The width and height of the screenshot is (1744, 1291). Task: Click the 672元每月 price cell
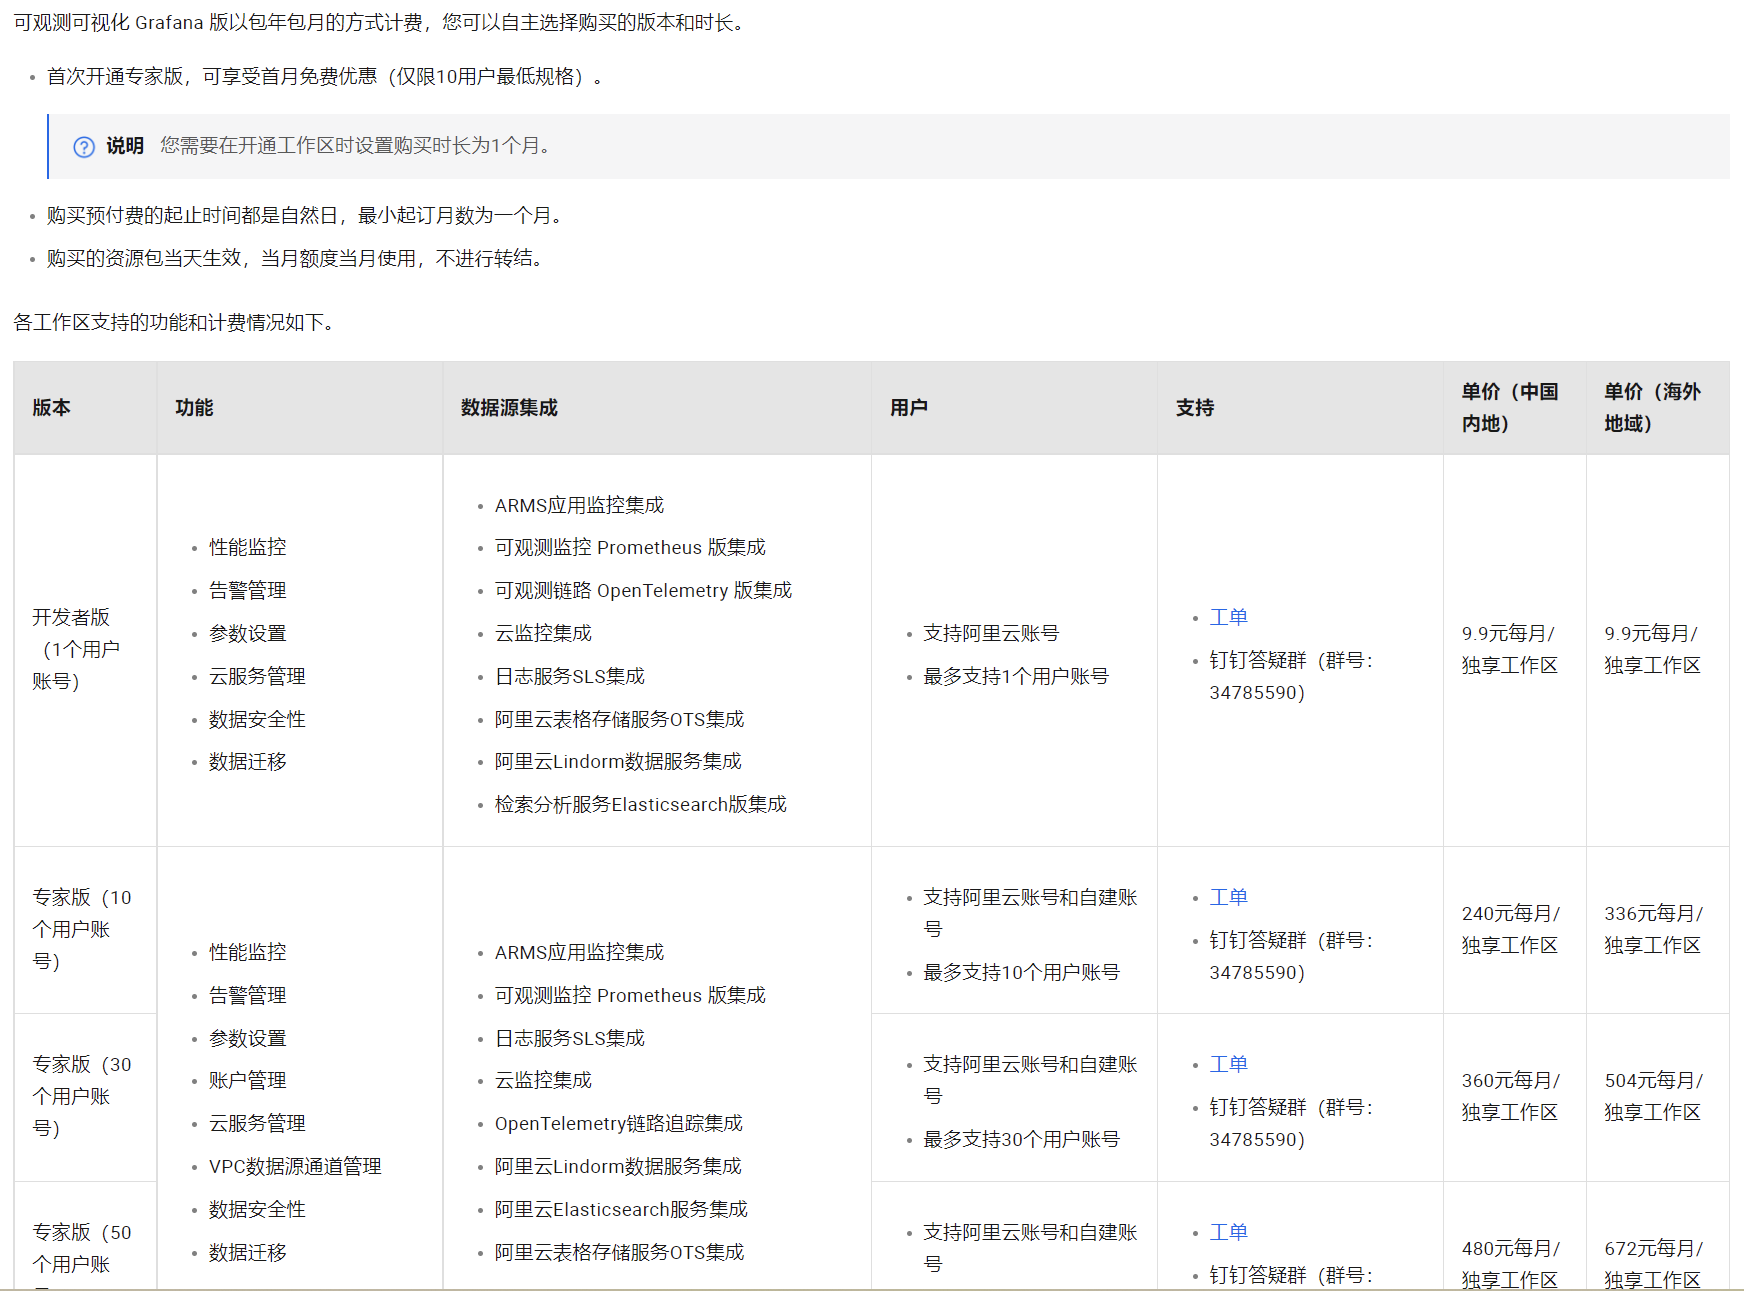click(1657, 1237)
